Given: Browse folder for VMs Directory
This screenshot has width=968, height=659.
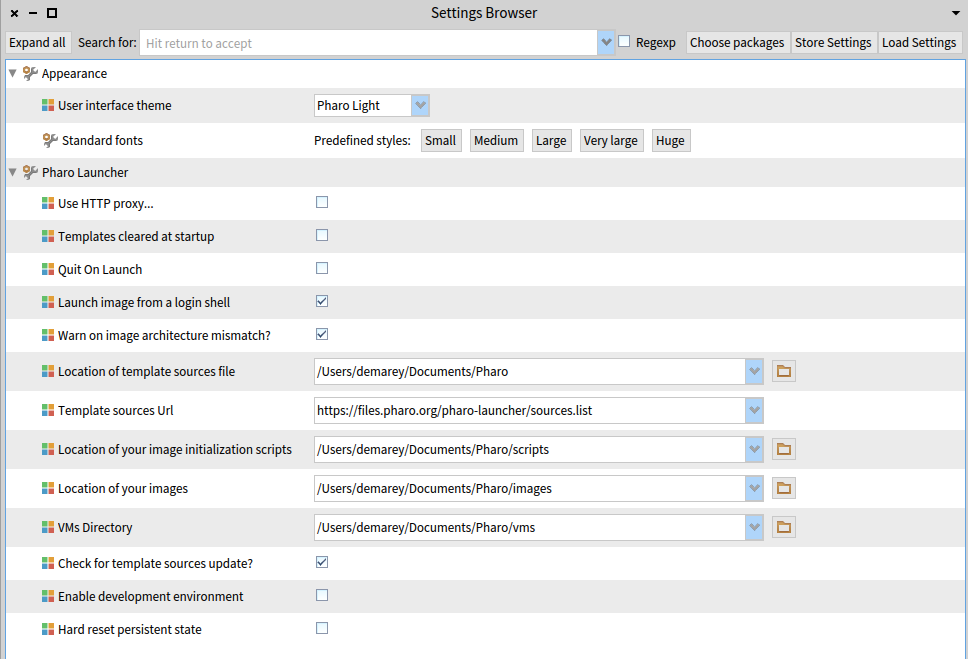Looking at the screenshot, I should (783, 527).
